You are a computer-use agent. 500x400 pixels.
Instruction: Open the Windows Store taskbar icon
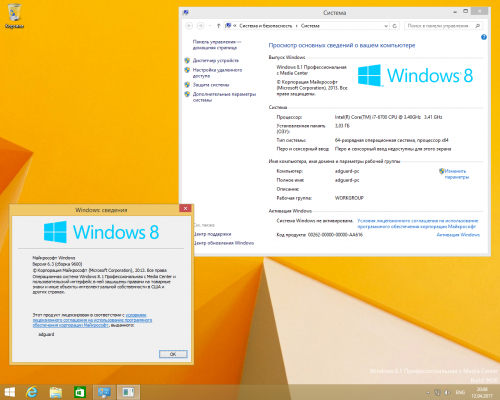80,392
